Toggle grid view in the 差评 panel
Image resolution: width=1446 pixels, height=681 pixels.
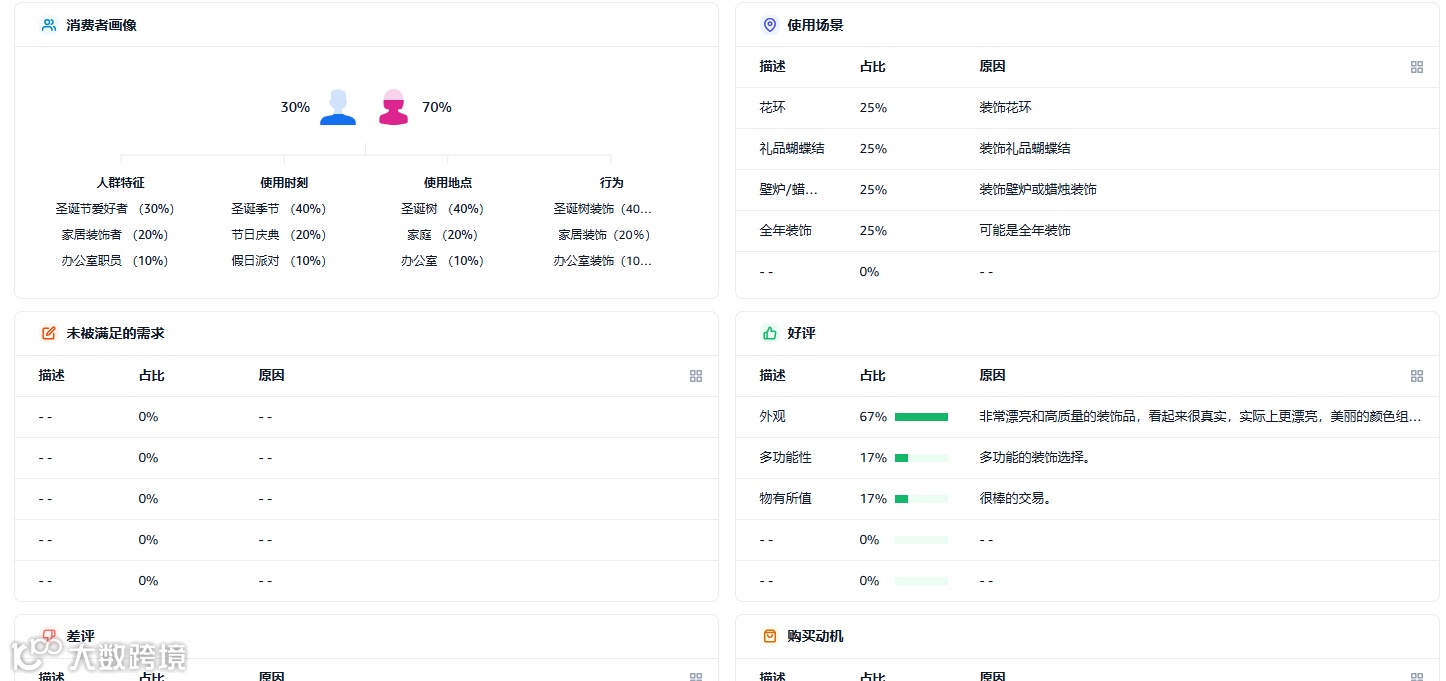coord(695,677)
